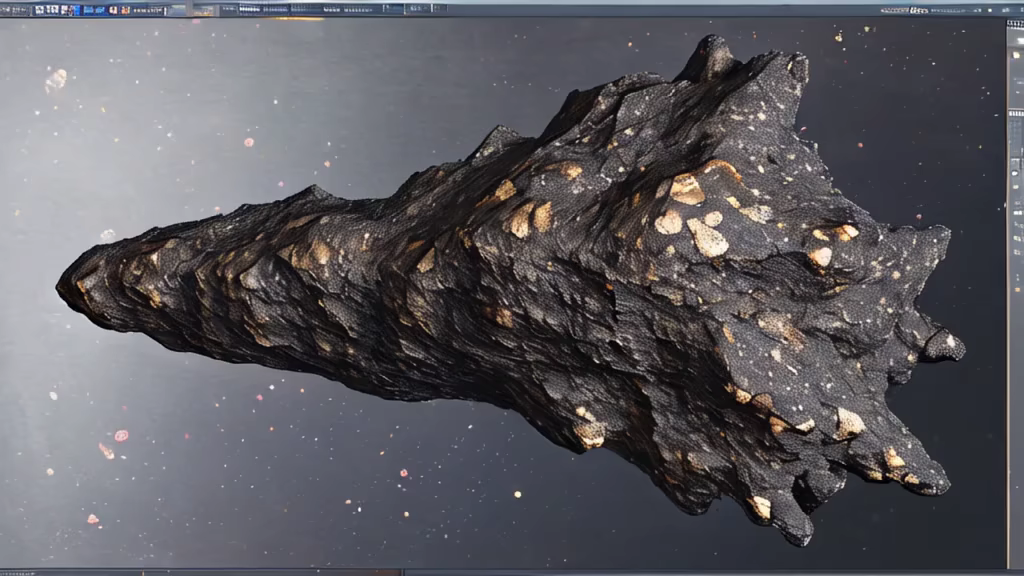The height and width of the screenshot is (576, 1024).
Task: Click the small grid icon at top-right corner
Action: [1005, 9]
